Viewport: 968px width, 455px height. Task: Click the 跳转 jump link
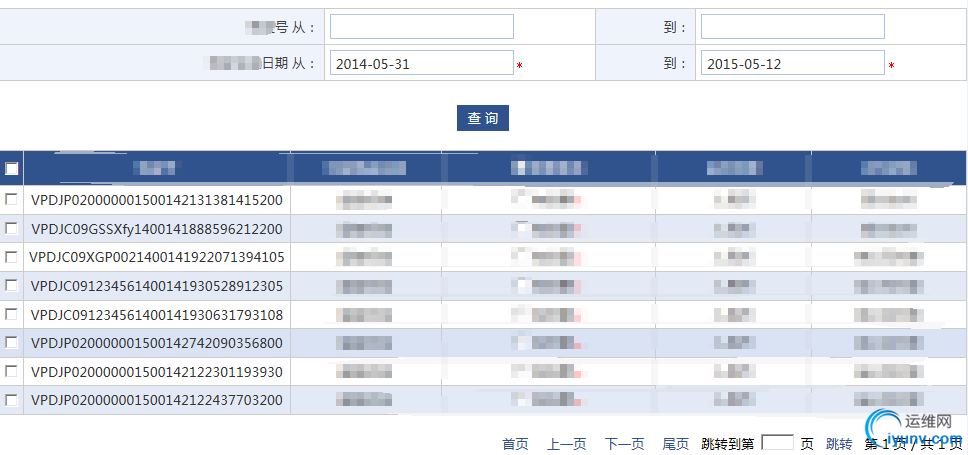pos(839,444)
